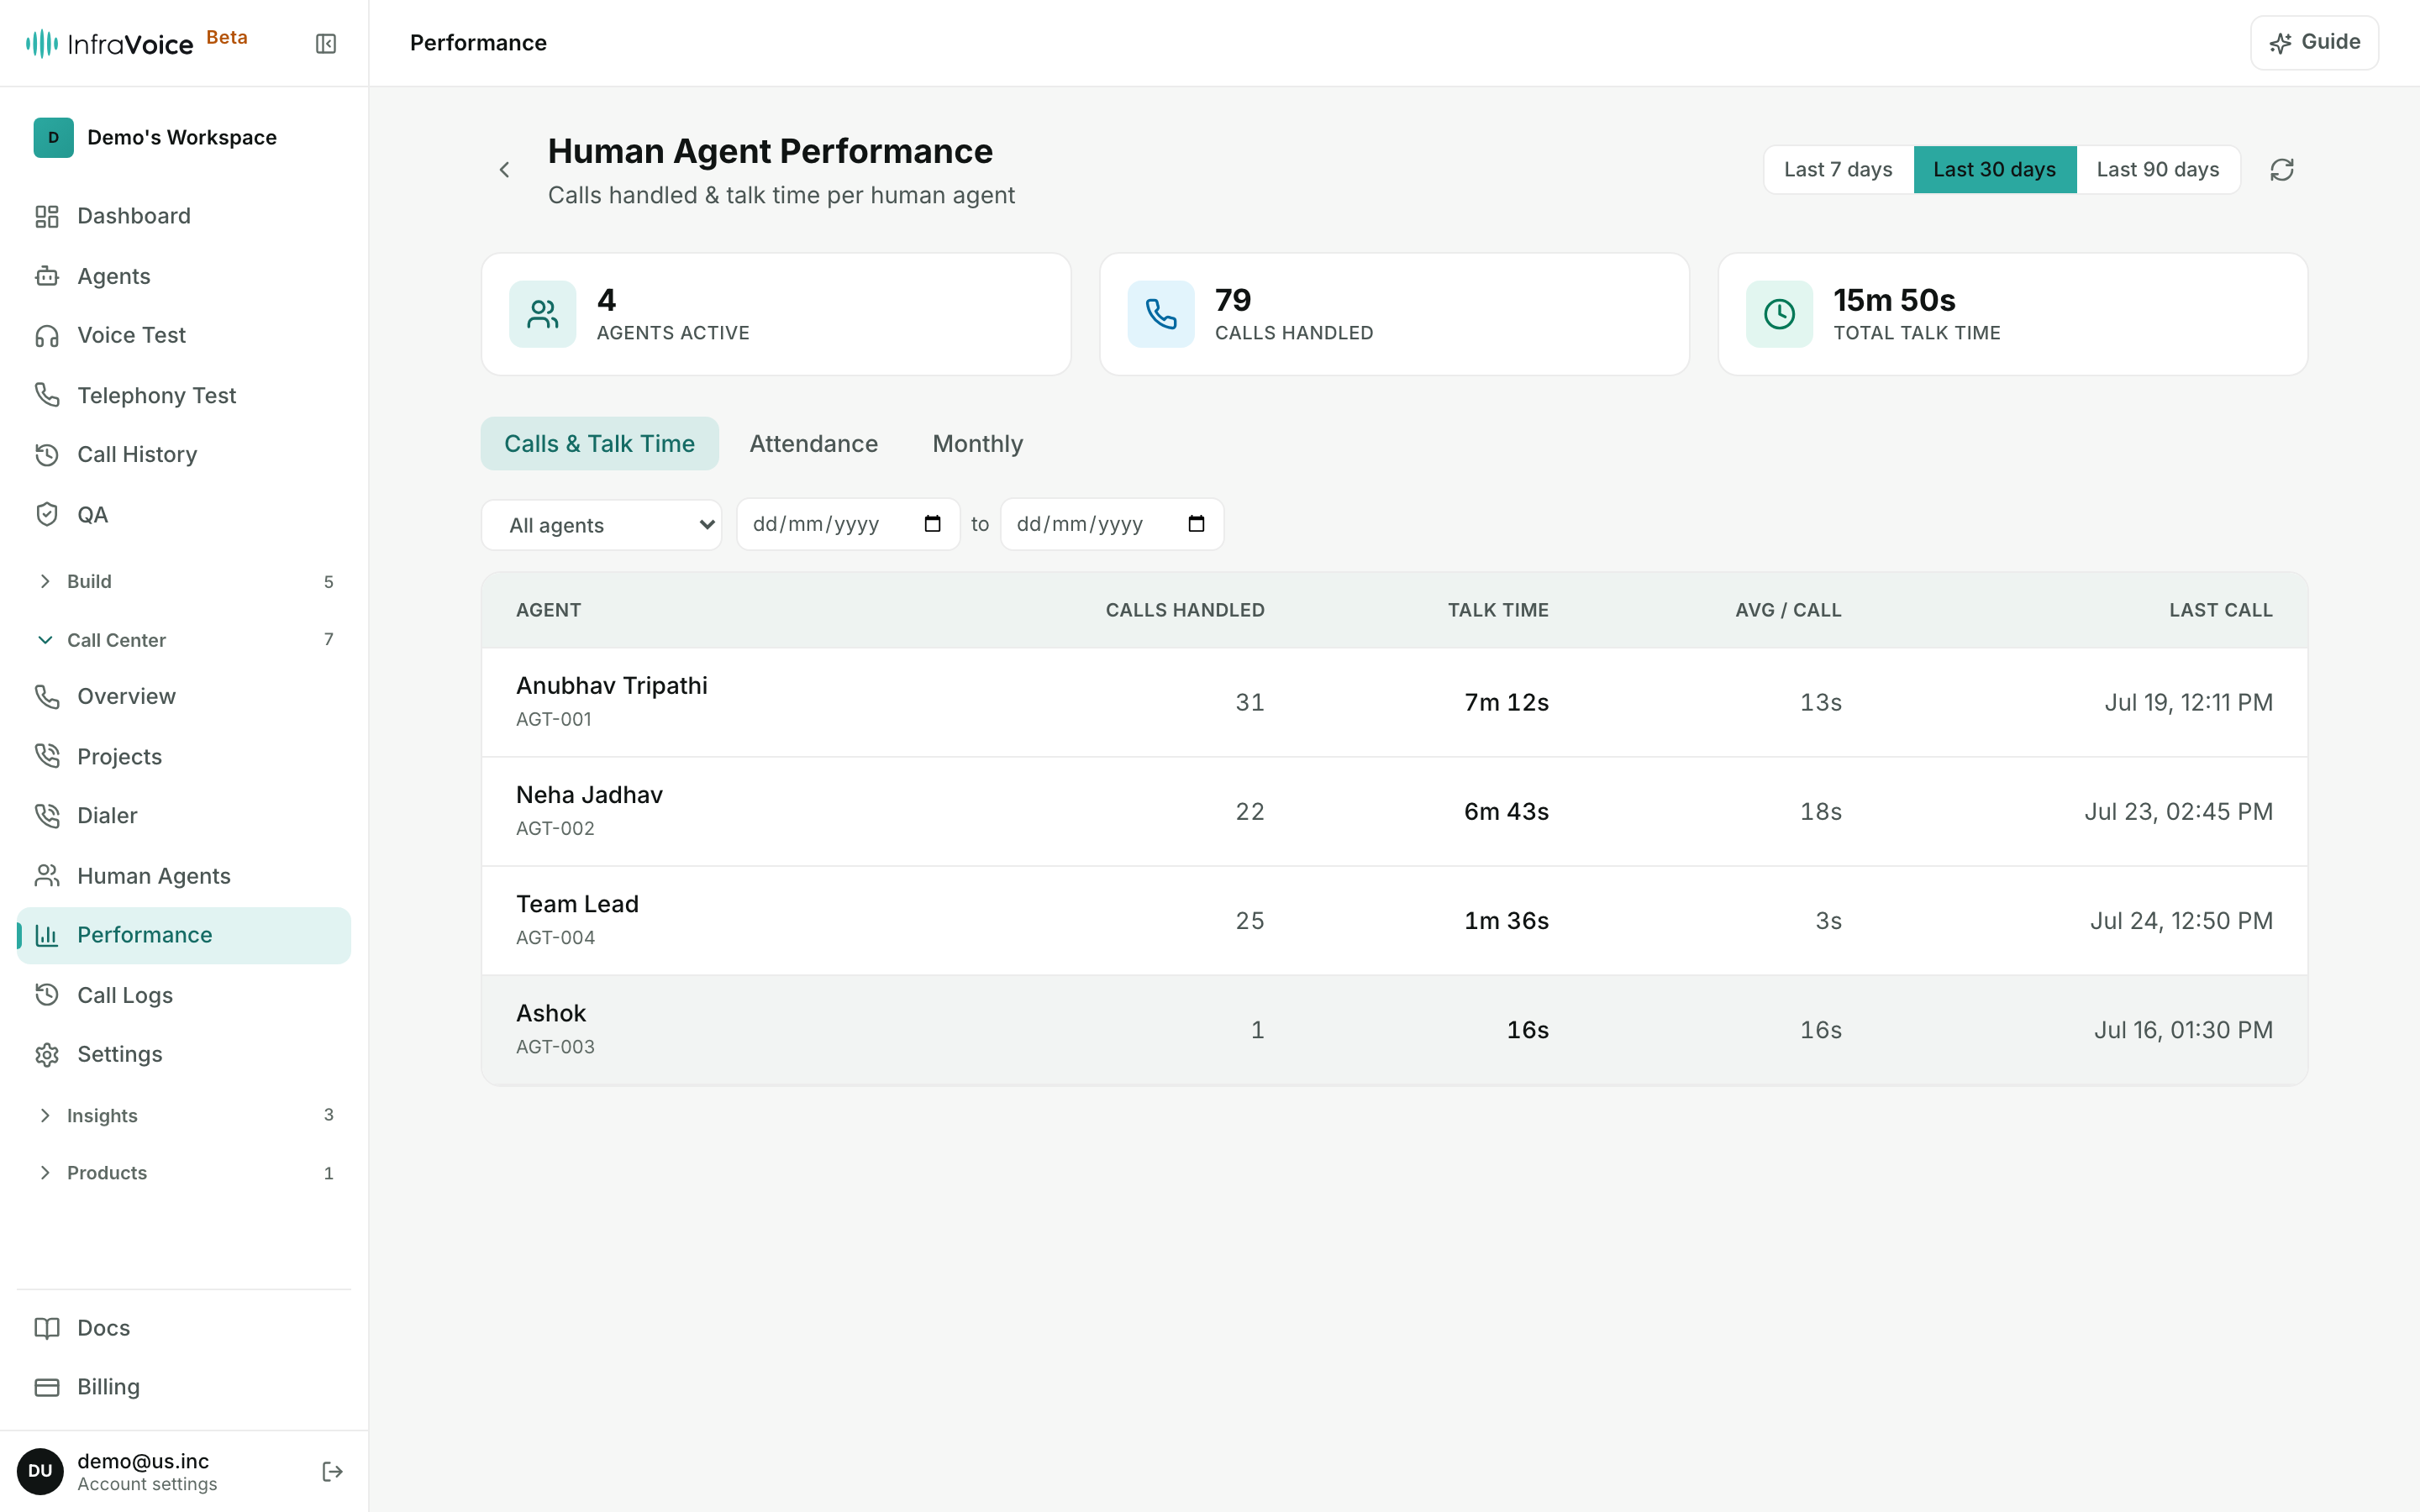This screenshot has height=1512, width=2420.
Task: Switch to the Monthly tab
Action: [977, 444]
